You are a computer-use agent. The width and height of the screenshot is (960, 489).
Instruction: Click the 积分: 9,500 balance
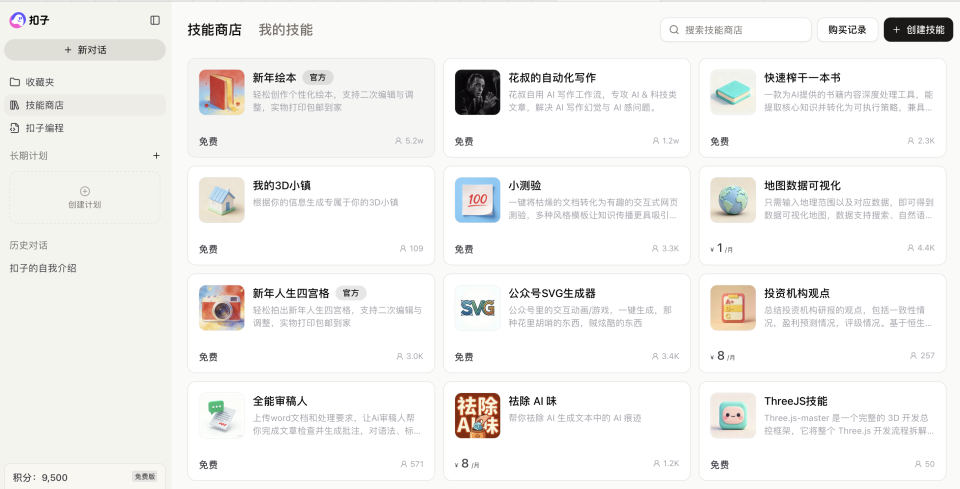coord(40,477)
